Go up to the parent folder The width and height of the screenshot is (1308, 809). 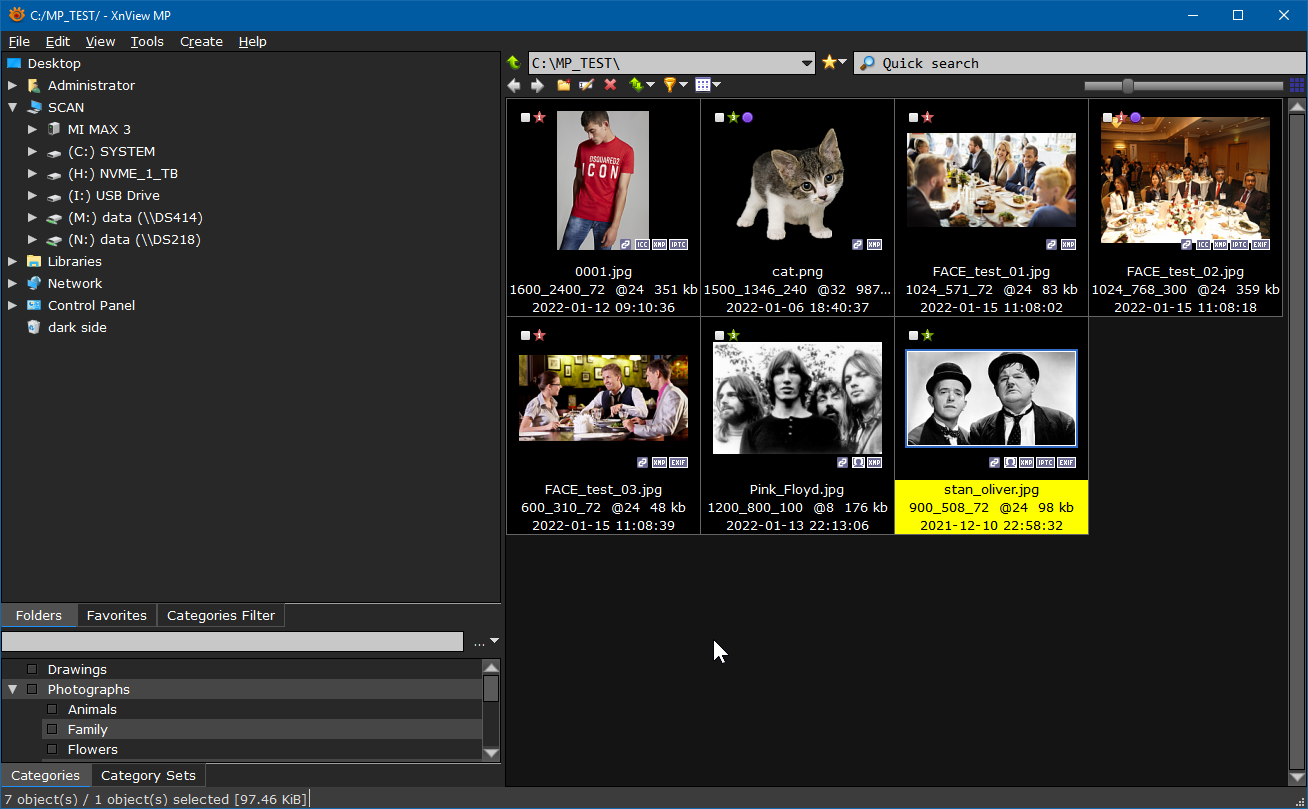pos(514,63)
